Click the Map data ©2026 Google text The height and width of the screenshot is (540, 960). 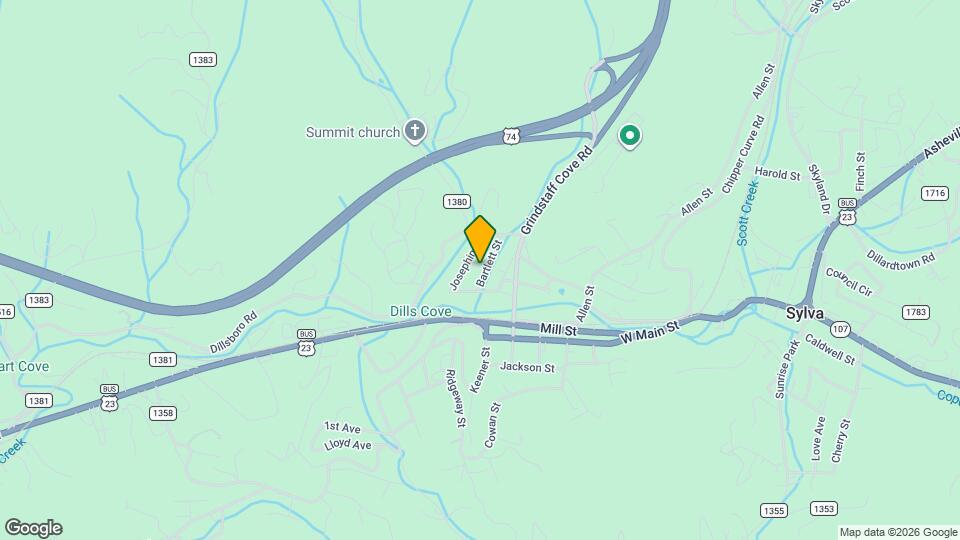898,533
